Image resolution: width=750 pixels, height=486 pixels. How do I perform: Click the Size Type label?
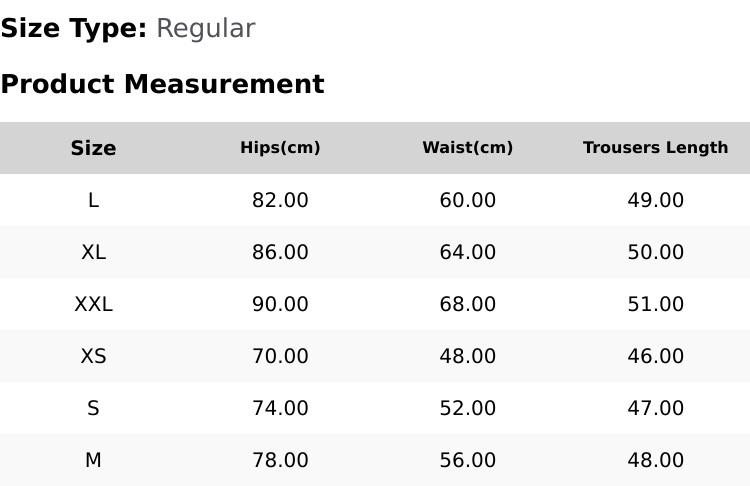pyautogui.click(x=74, y=29)
